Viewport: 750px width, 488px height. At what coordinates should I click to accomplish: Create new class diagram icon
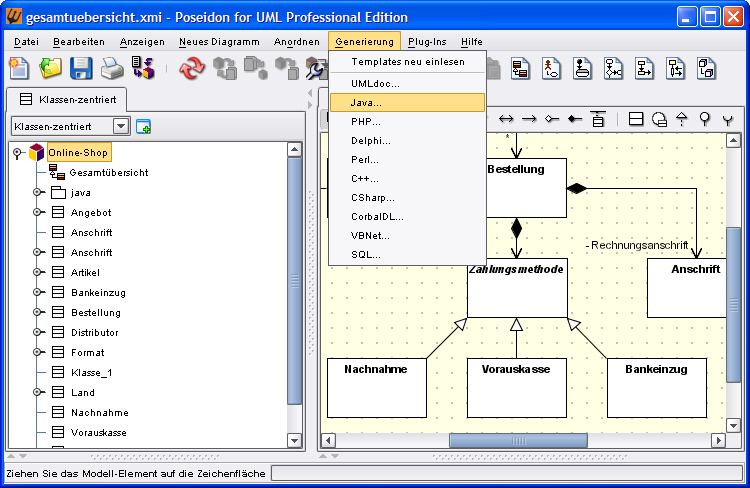[520, 68]
